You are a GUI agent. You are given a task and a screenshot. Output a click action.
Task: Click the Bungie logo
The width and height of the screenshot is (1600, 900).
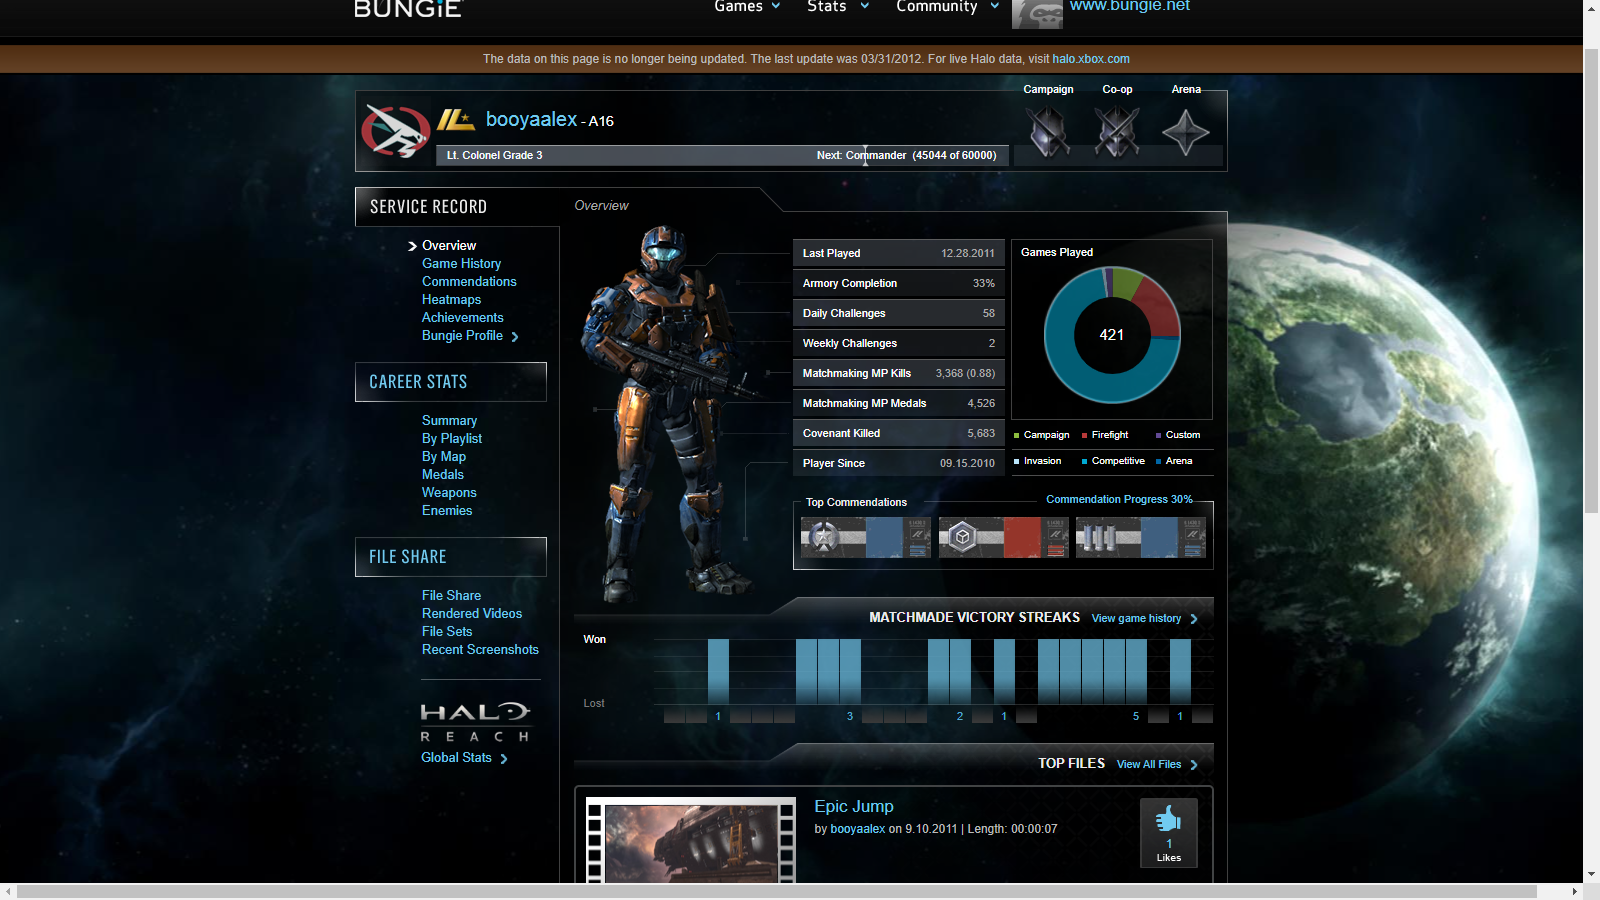(408, 9)
